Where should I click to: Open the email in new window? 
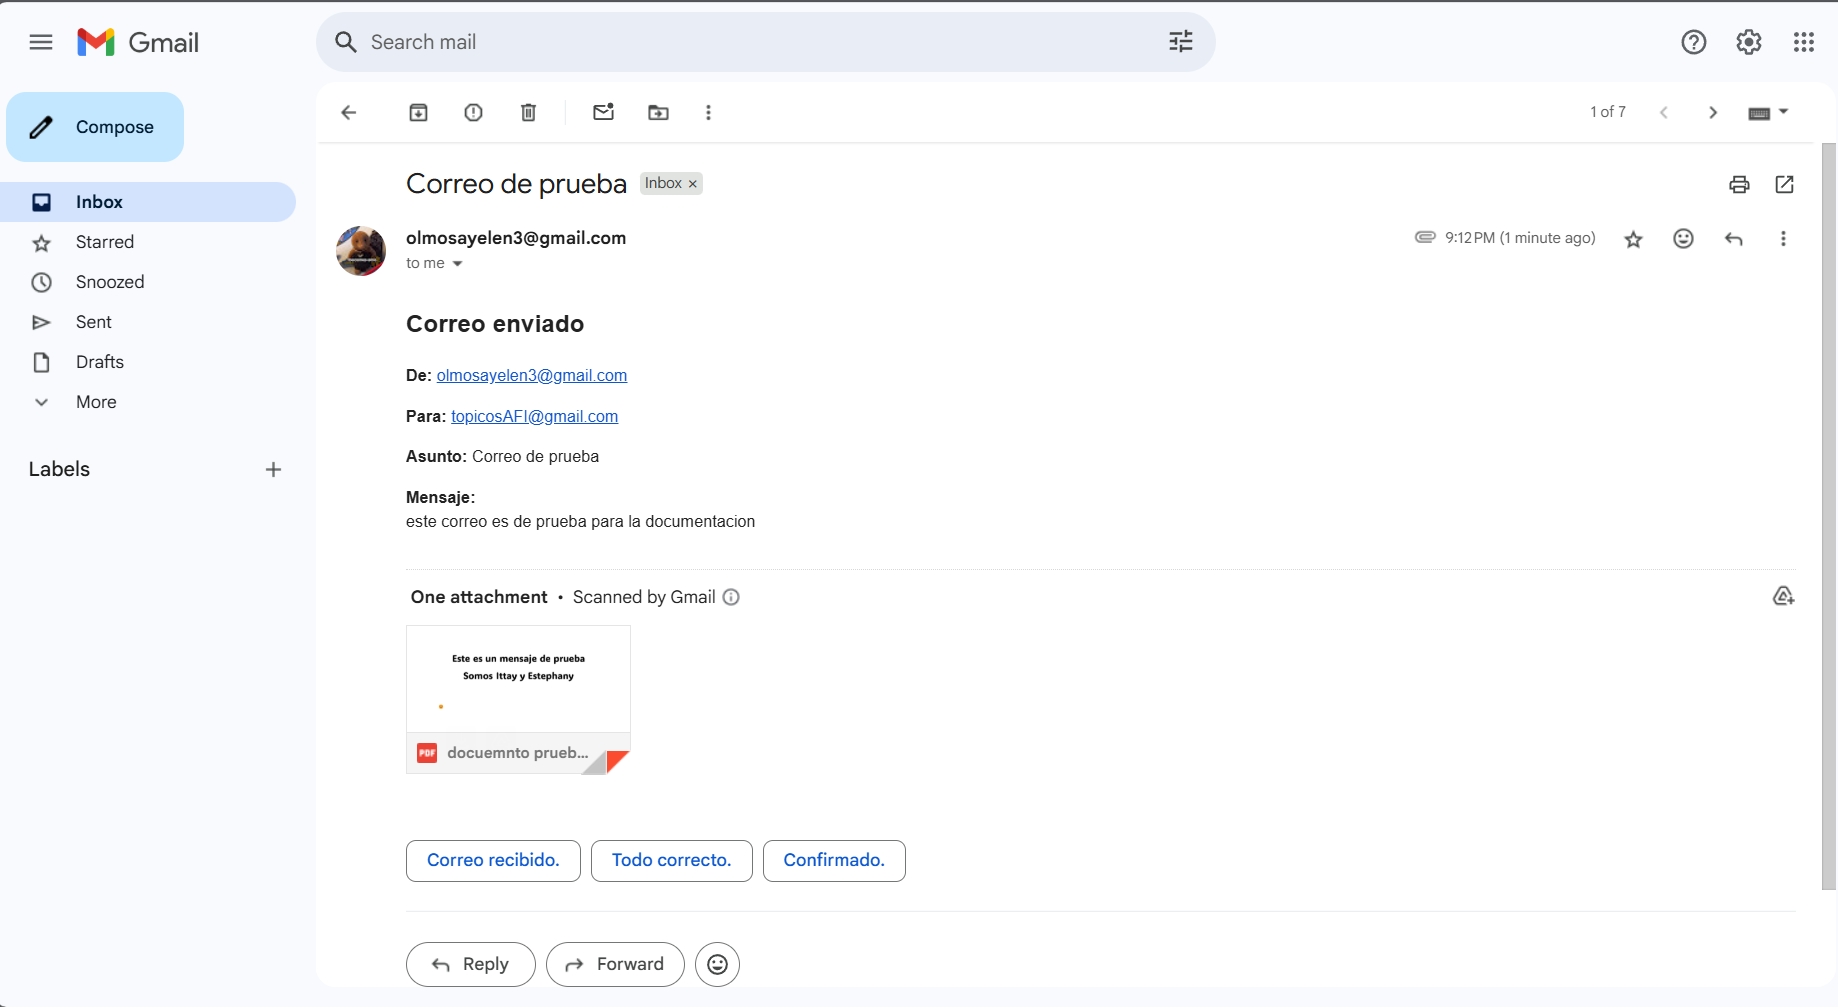(1785, 184)
